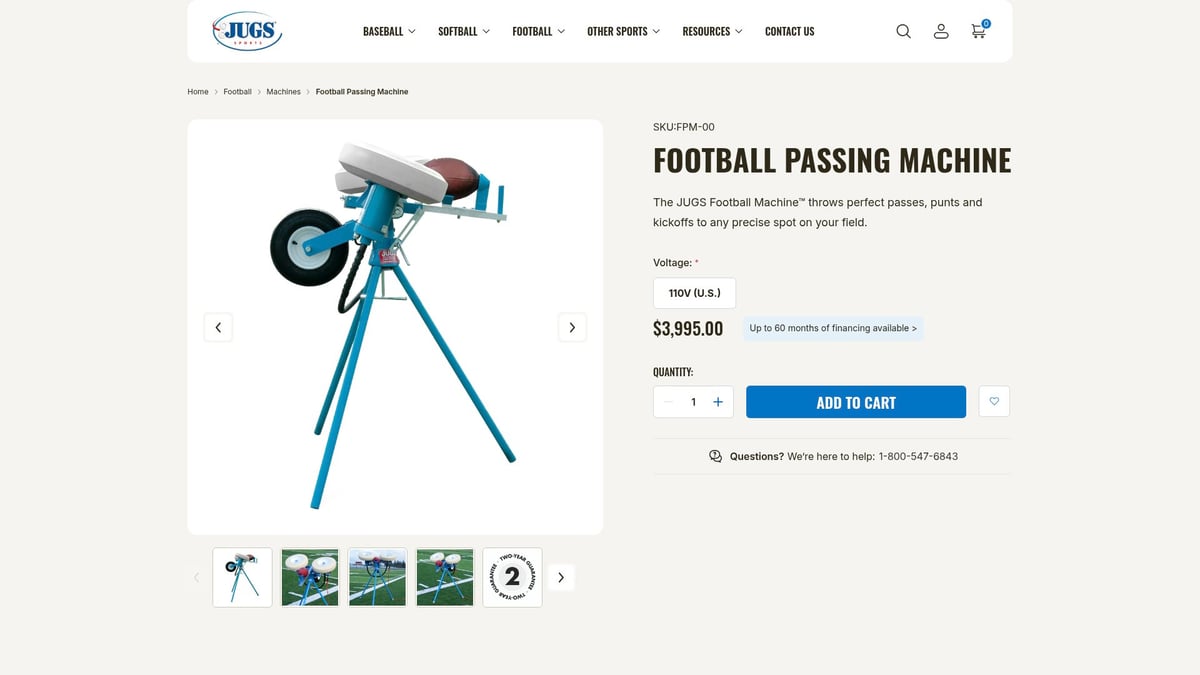This screenshot has width=1200, height=675.
Task: Open the search
Action: (903, 31)
